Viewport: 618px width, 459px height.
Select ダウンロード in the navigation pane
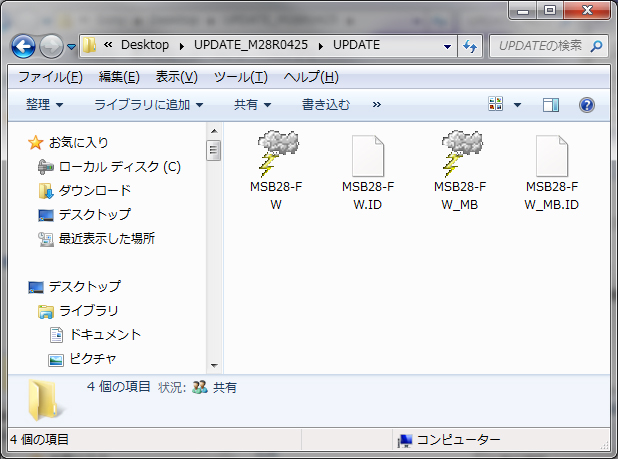pyautogui.click(x=94, y=190)
